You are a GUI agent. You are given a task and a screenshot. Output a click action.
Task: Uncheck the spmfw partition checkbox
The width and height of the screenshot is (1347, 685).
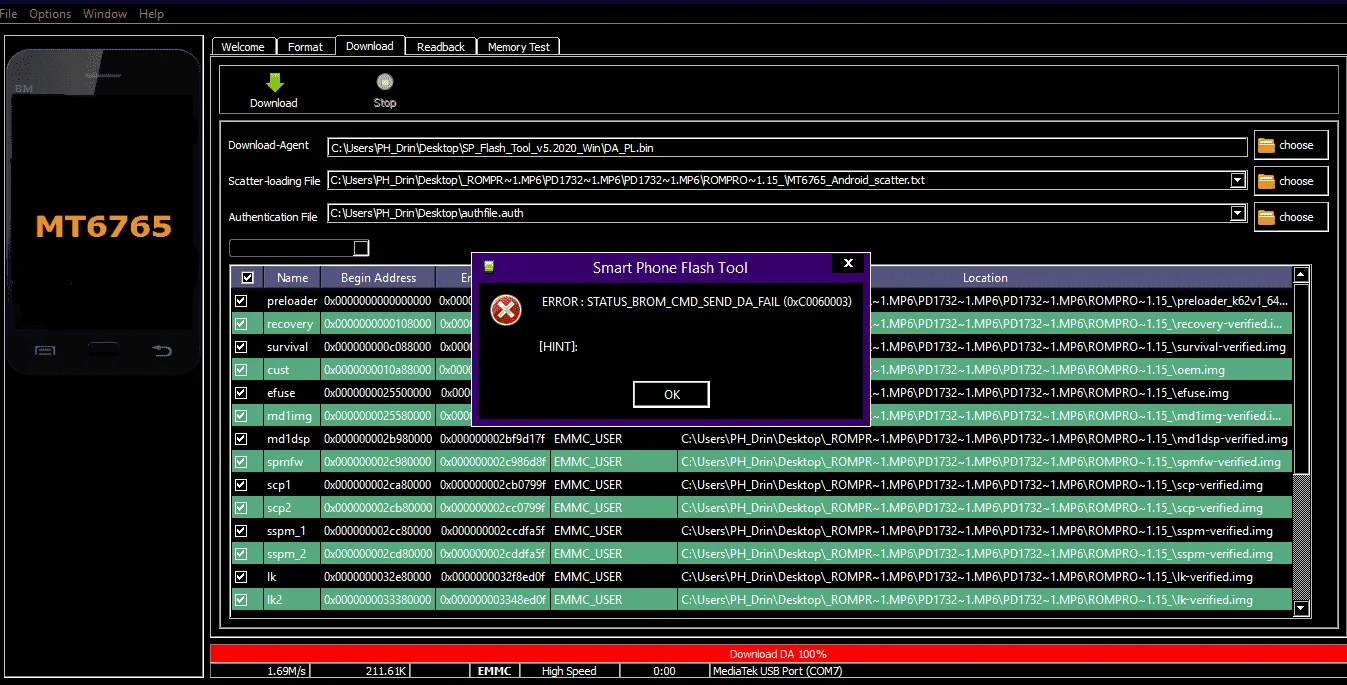pos(240,462)
